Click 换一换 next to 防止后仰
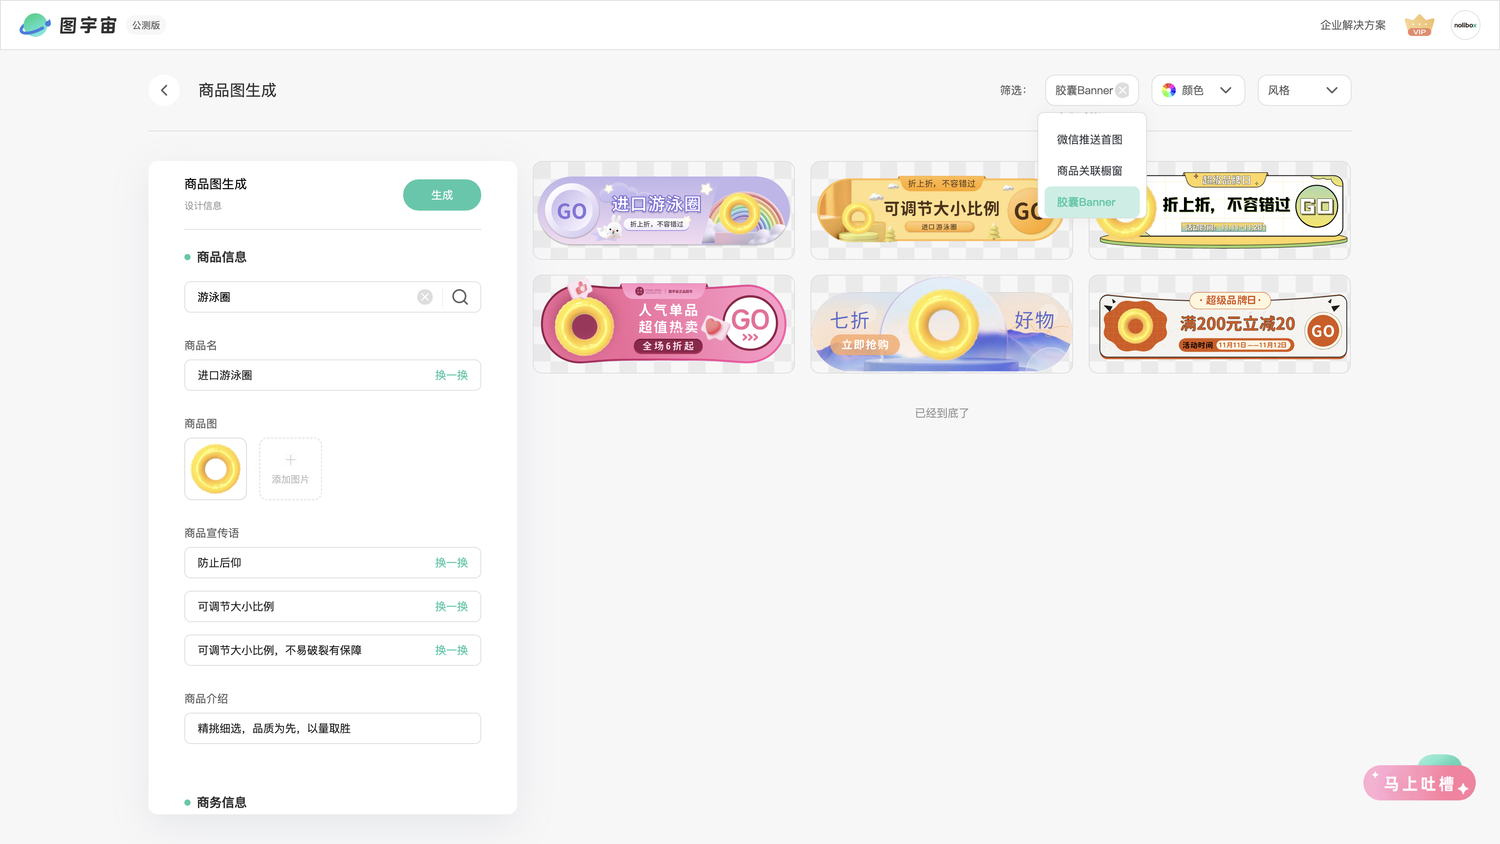The image size is (1500, 844). coord(451,563)
